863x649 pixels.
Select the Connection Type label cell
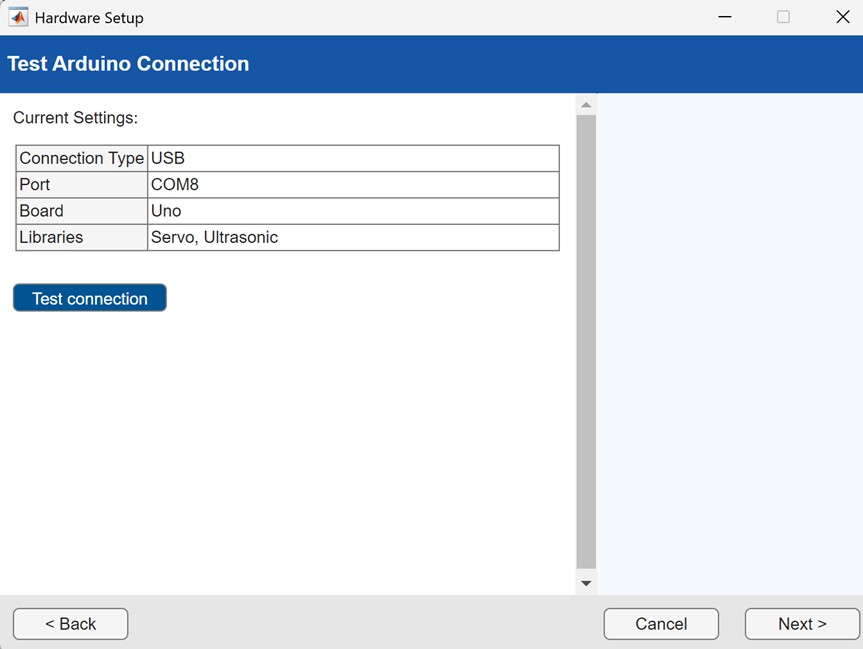tap(82, 158)
